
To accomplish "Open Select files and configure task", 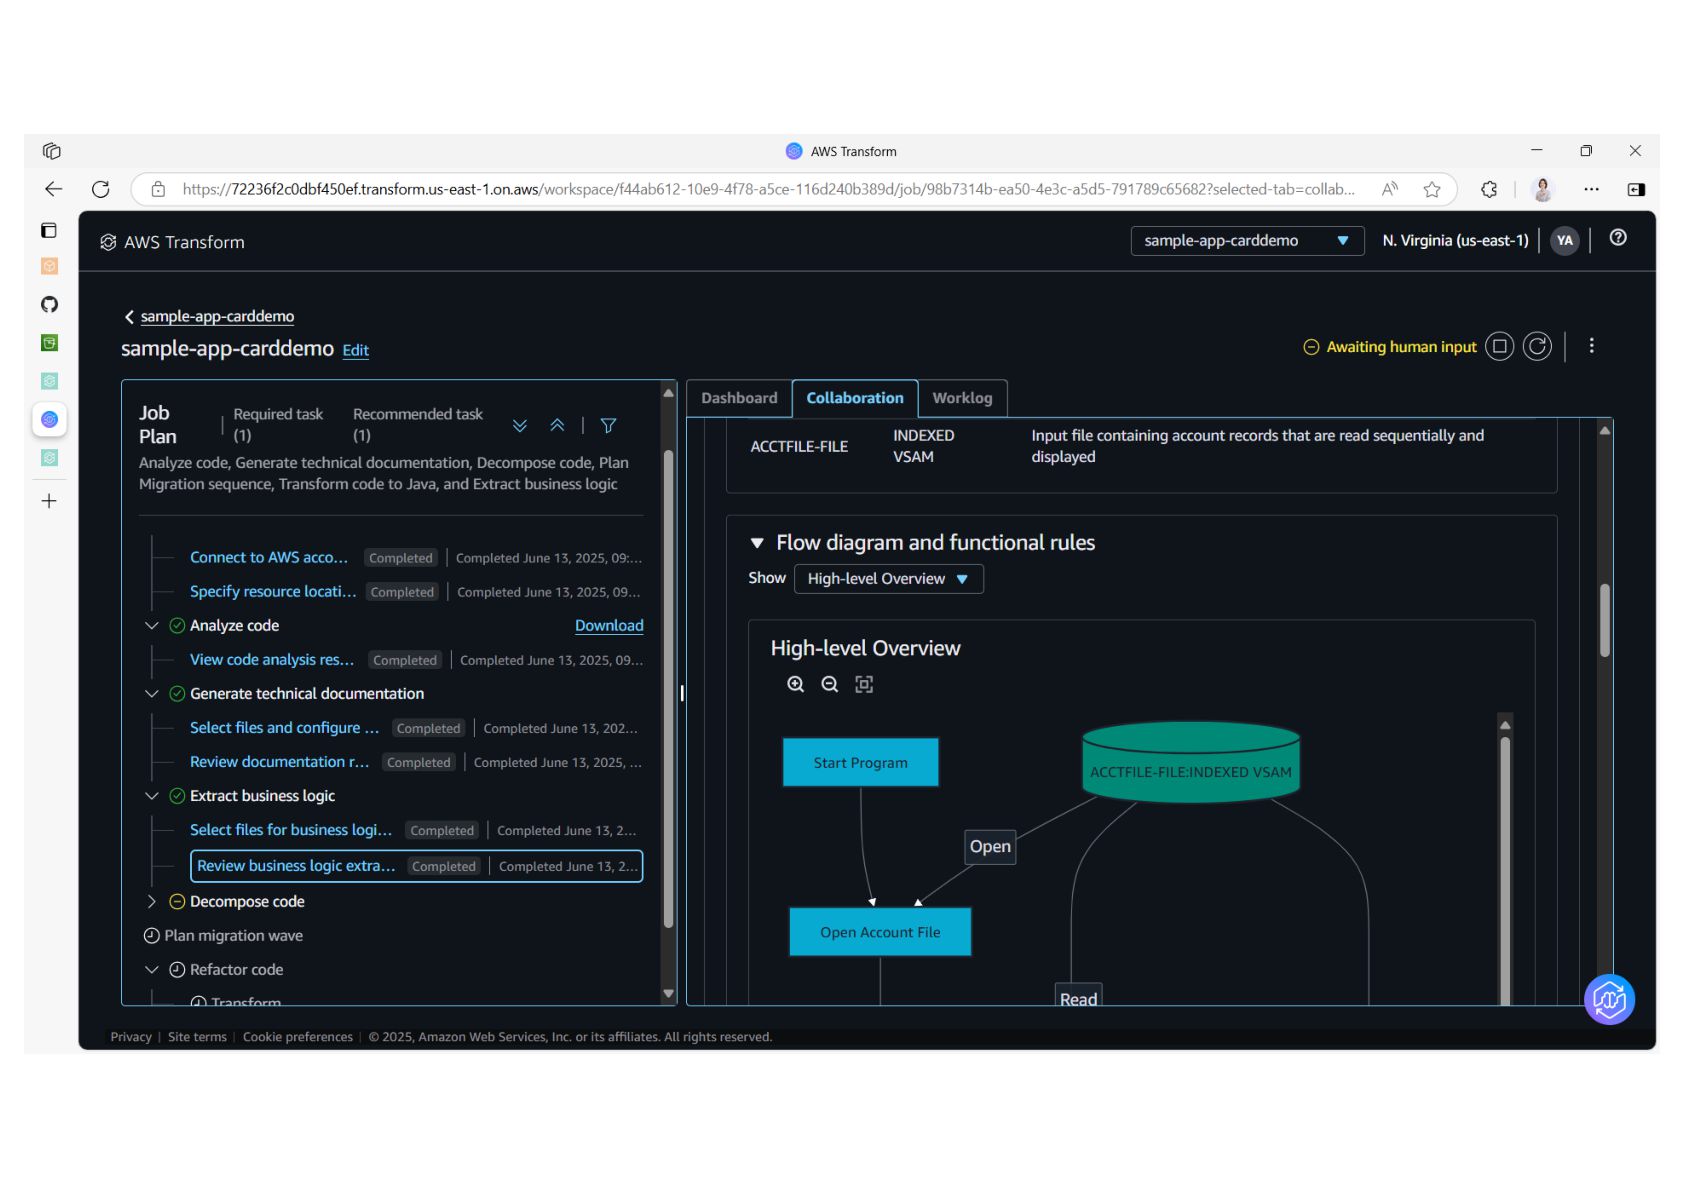I will 284,728.
